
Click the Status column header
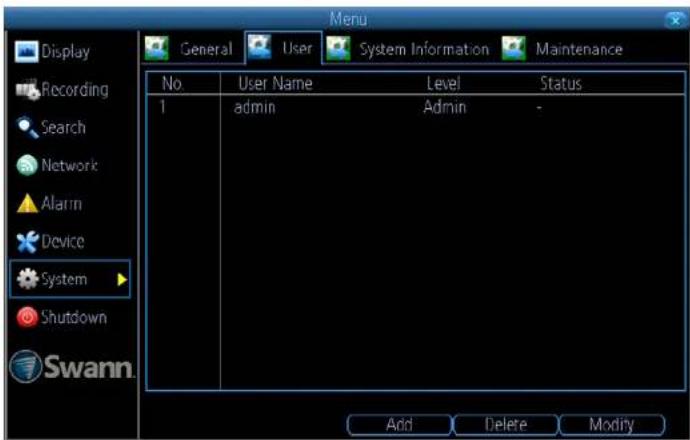pyautogui.click(x=561, y=84)
